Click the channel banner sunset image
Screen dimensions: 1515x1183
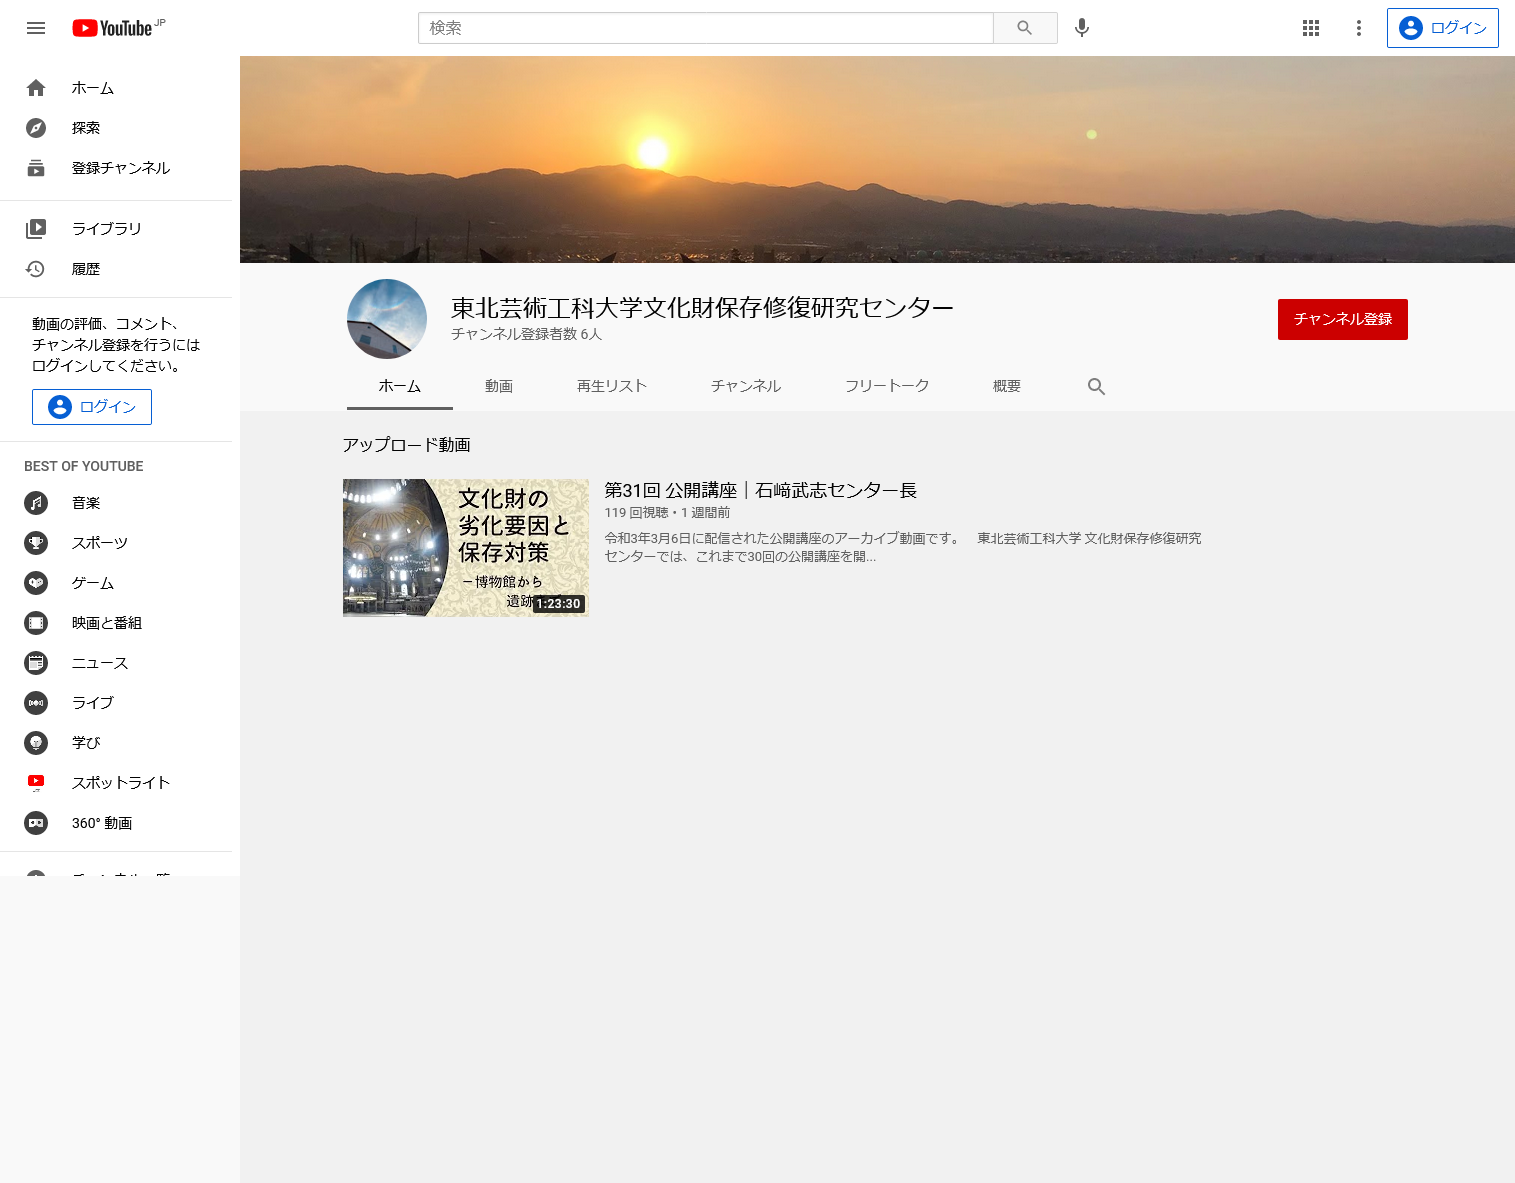(877, 159)
